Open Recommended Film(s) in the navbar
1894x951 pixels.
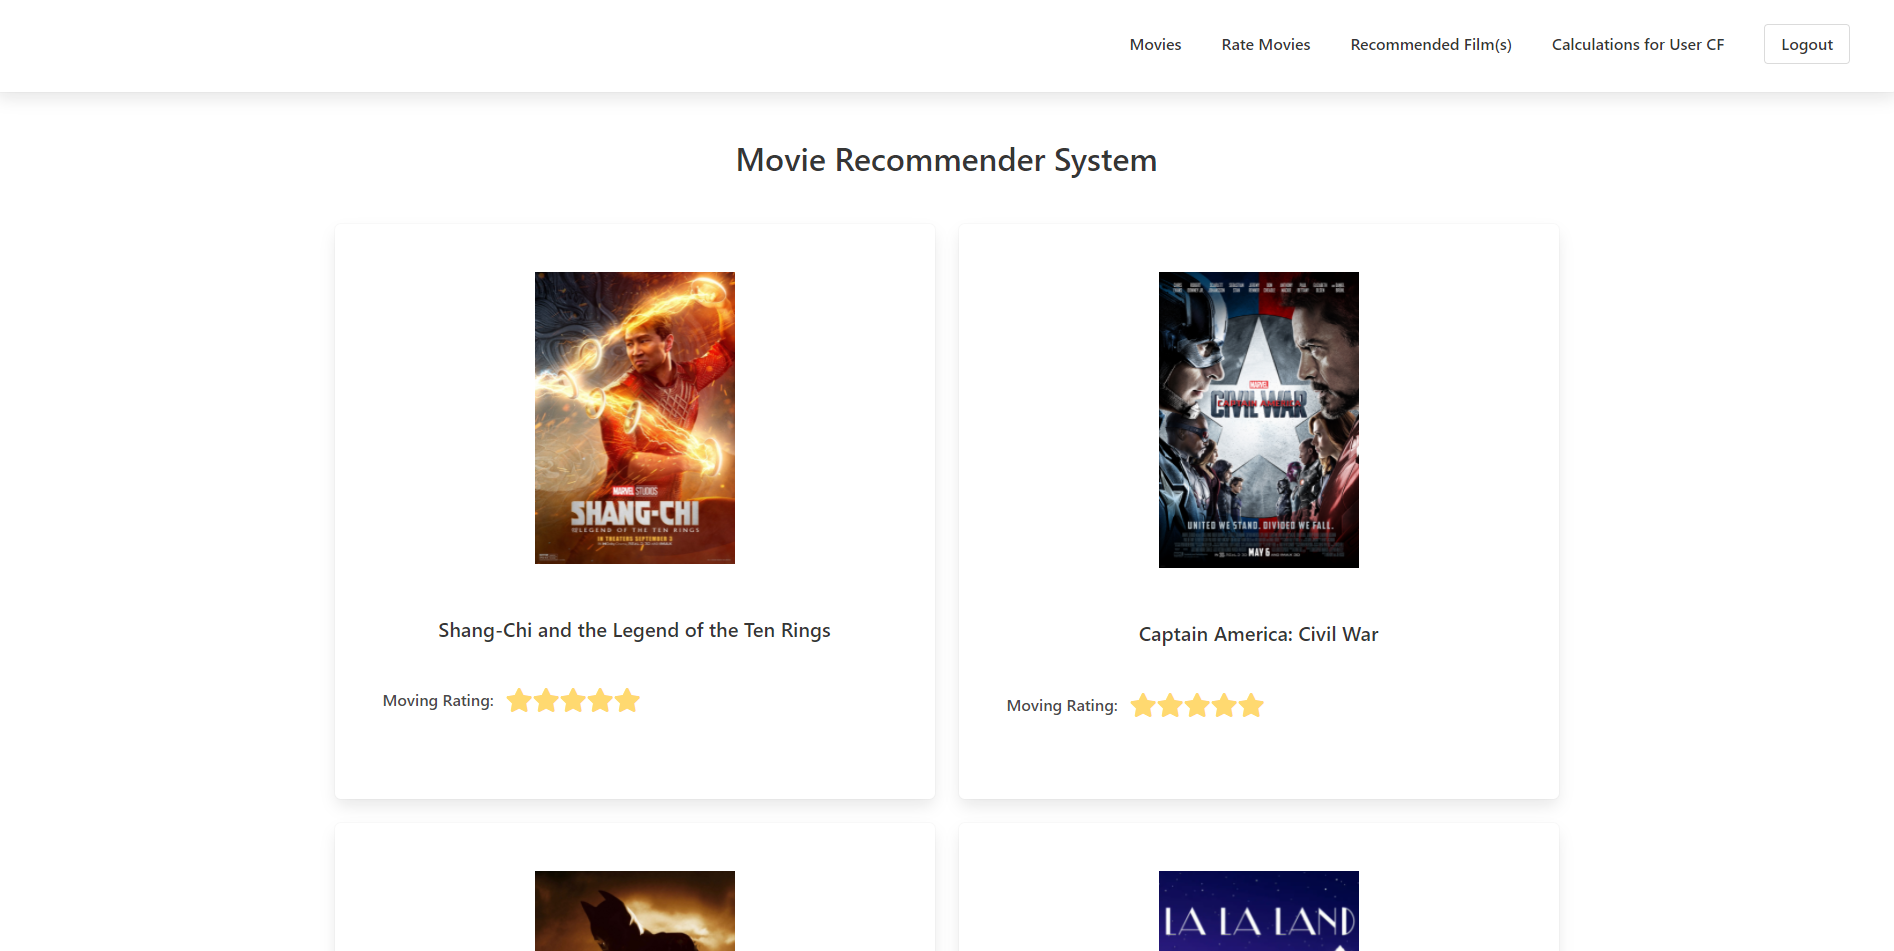tap(1430, 45)
